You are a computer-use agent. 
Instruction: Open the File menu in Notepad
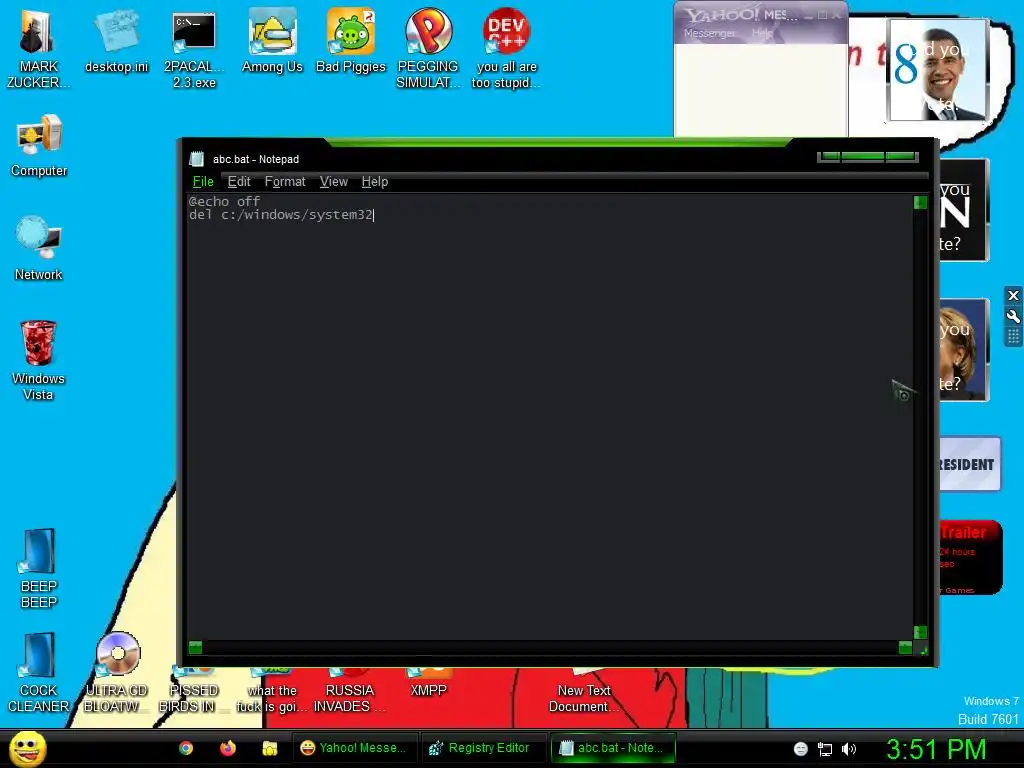pyautogui.click(x=203, y=182)
